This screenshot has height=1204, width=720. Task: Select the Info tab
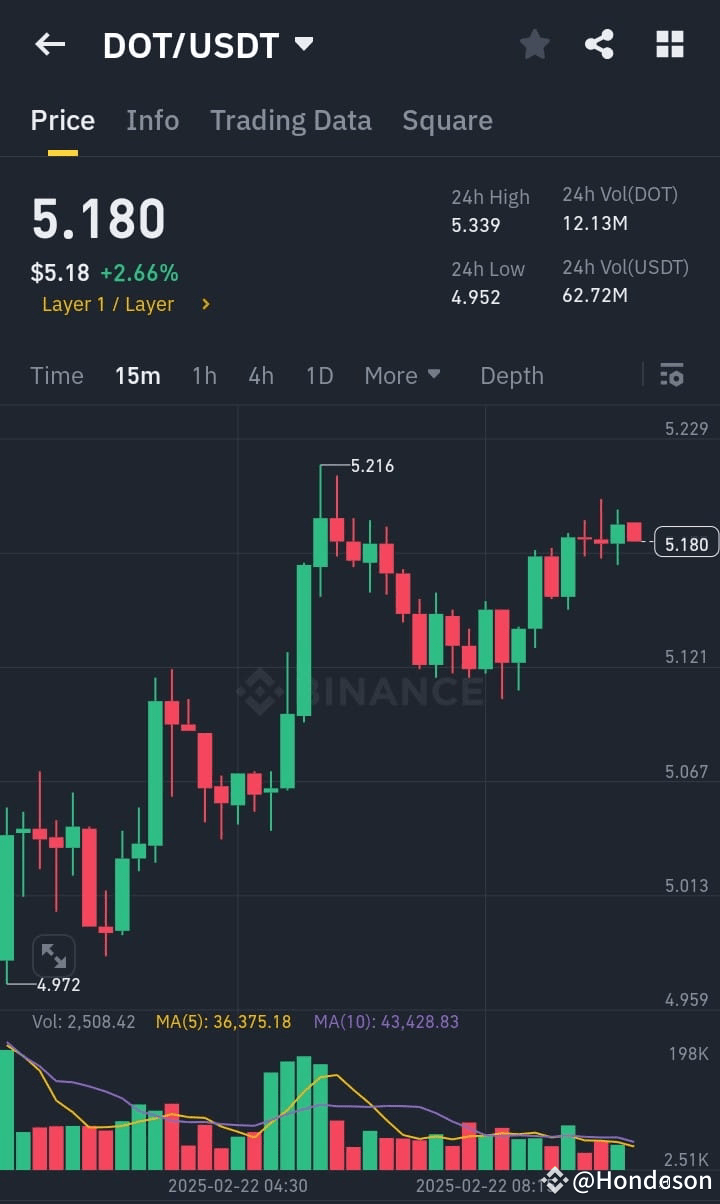pos(152,119)
